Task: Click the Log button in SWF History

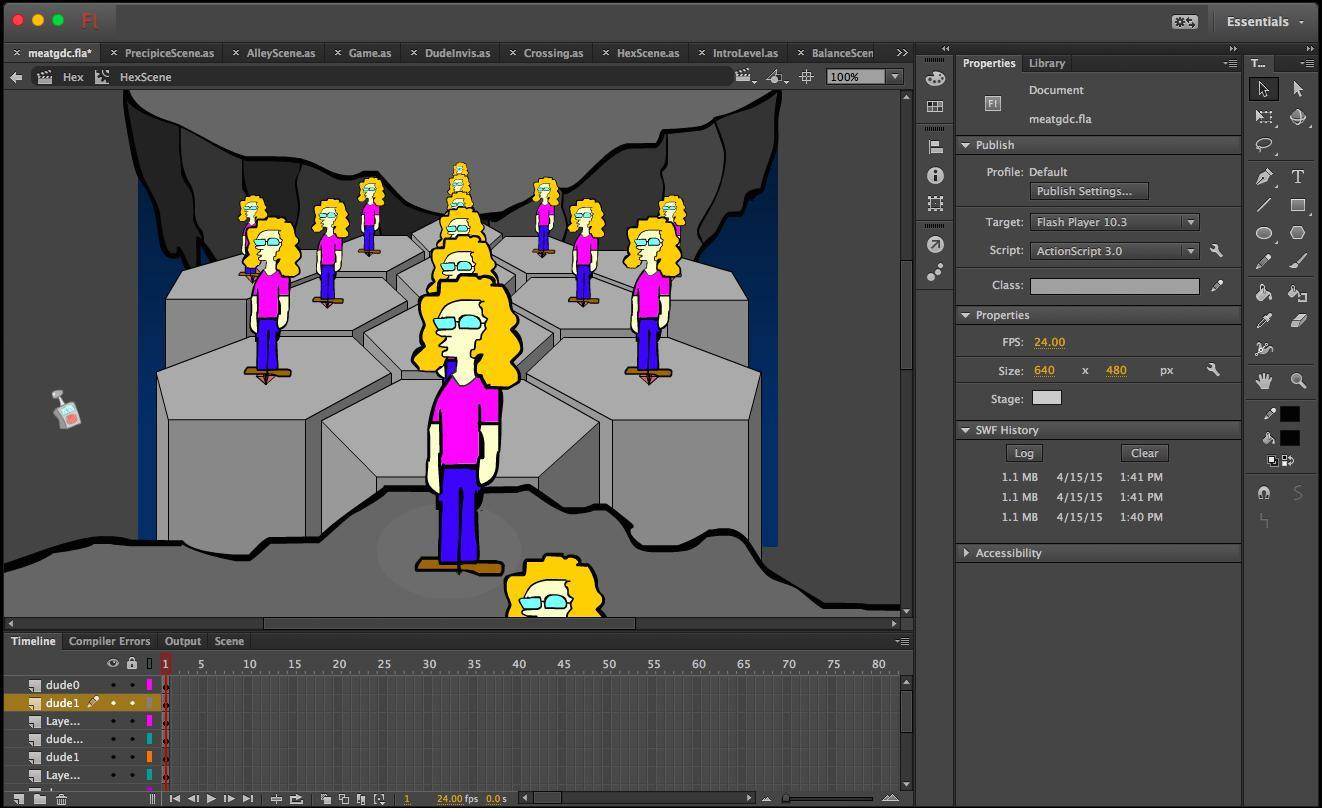Action: pos(1024,453)
